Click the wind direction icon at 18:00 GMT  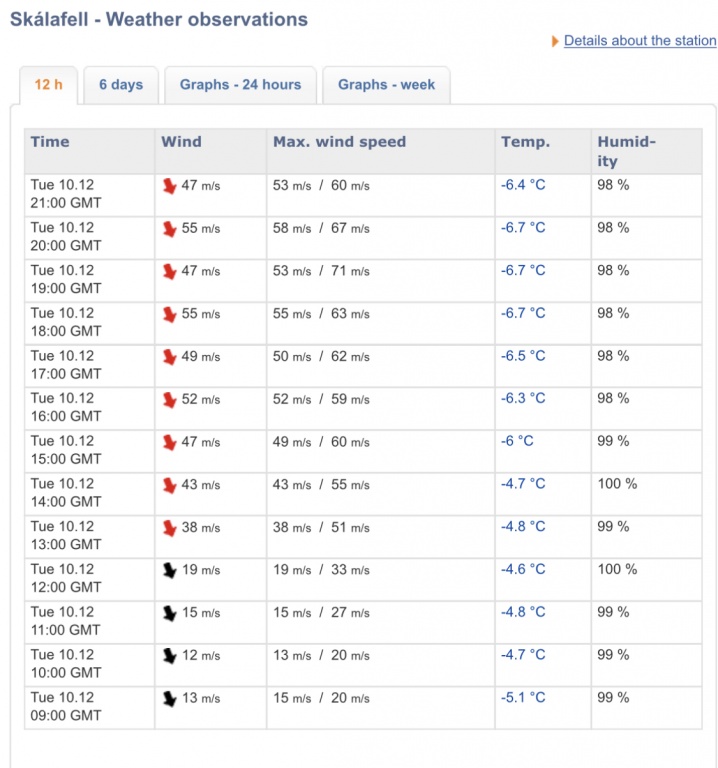tap(169, 314)
